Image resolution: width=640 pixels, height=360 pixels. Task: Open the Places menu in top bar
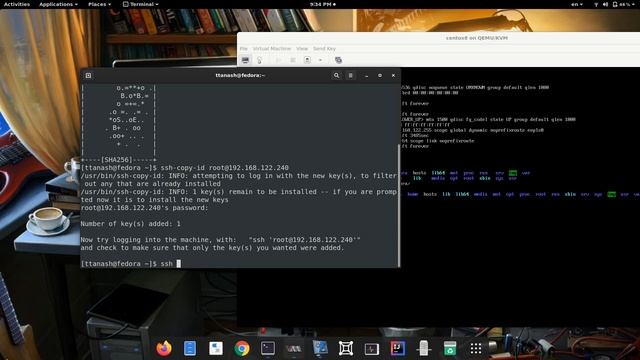(100, 4)
